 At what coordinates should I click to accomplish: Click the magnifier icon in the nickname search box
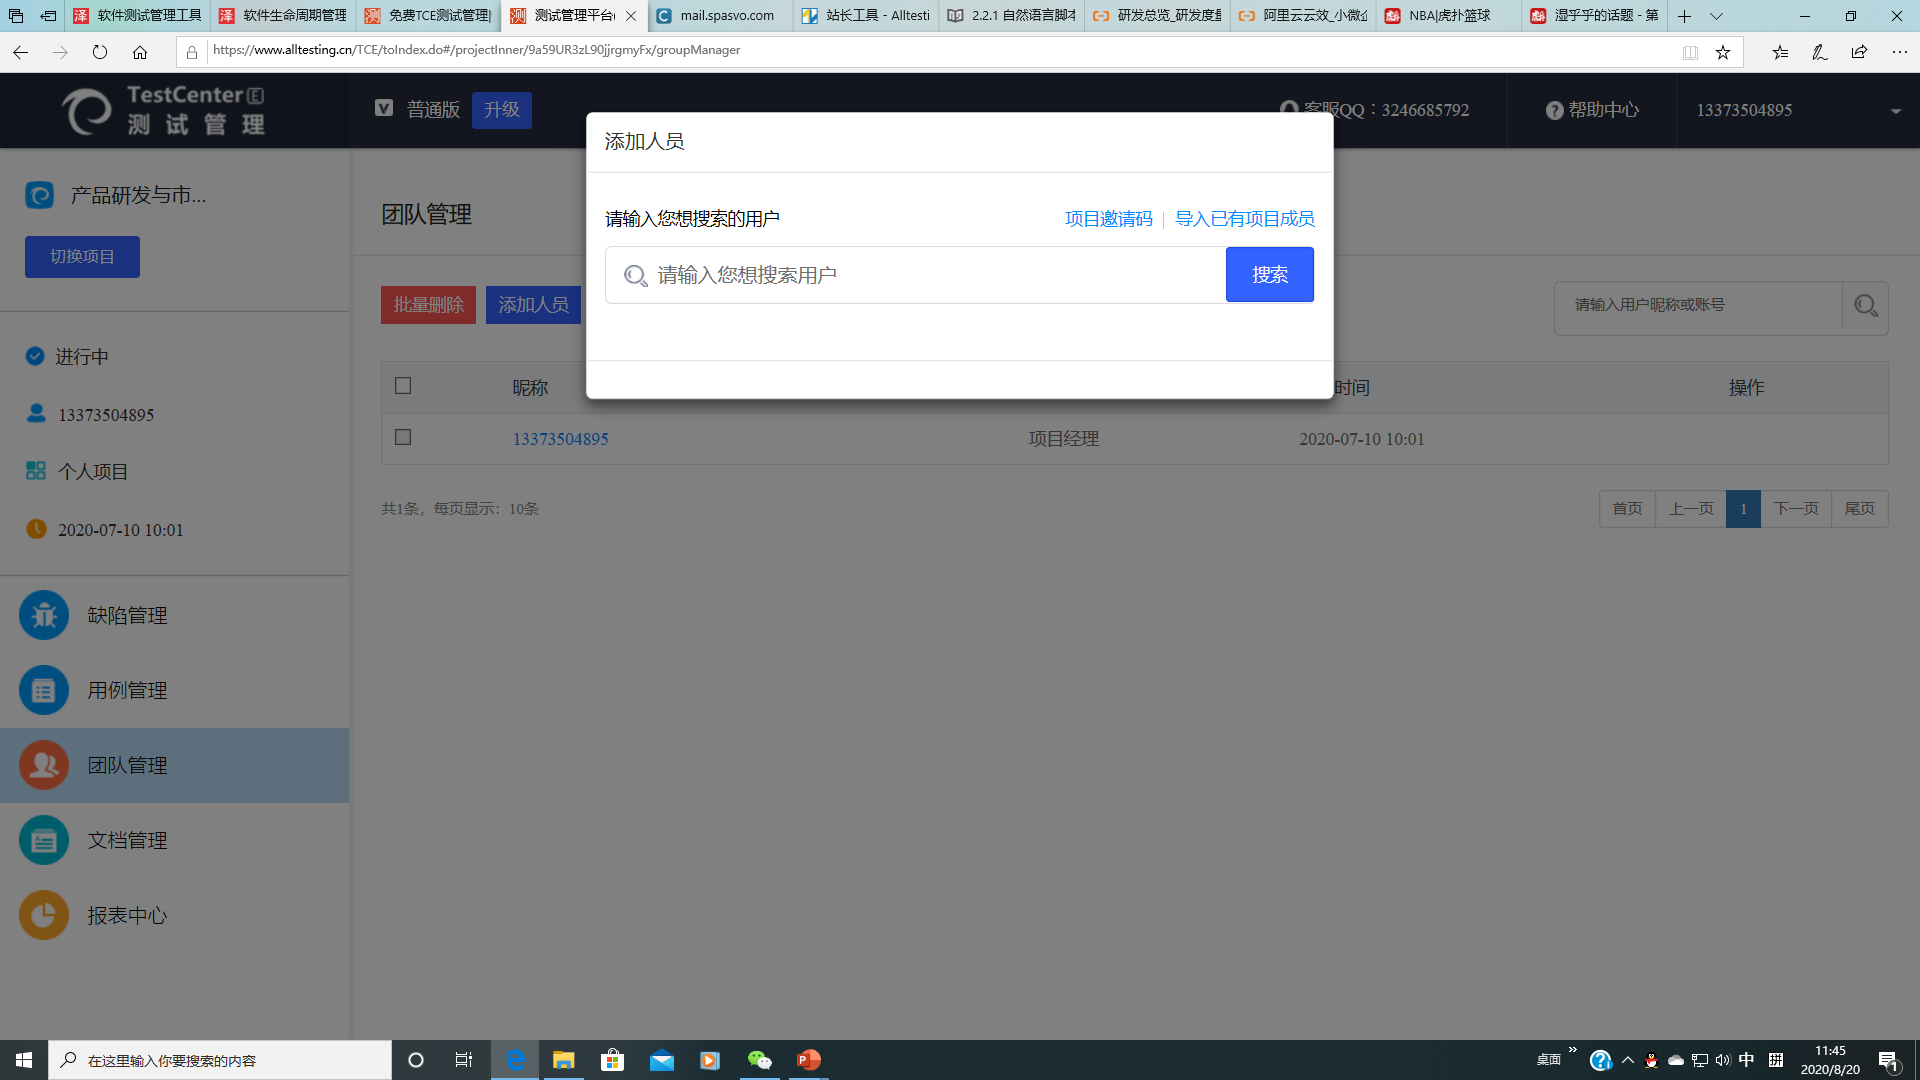point(1864,306)
